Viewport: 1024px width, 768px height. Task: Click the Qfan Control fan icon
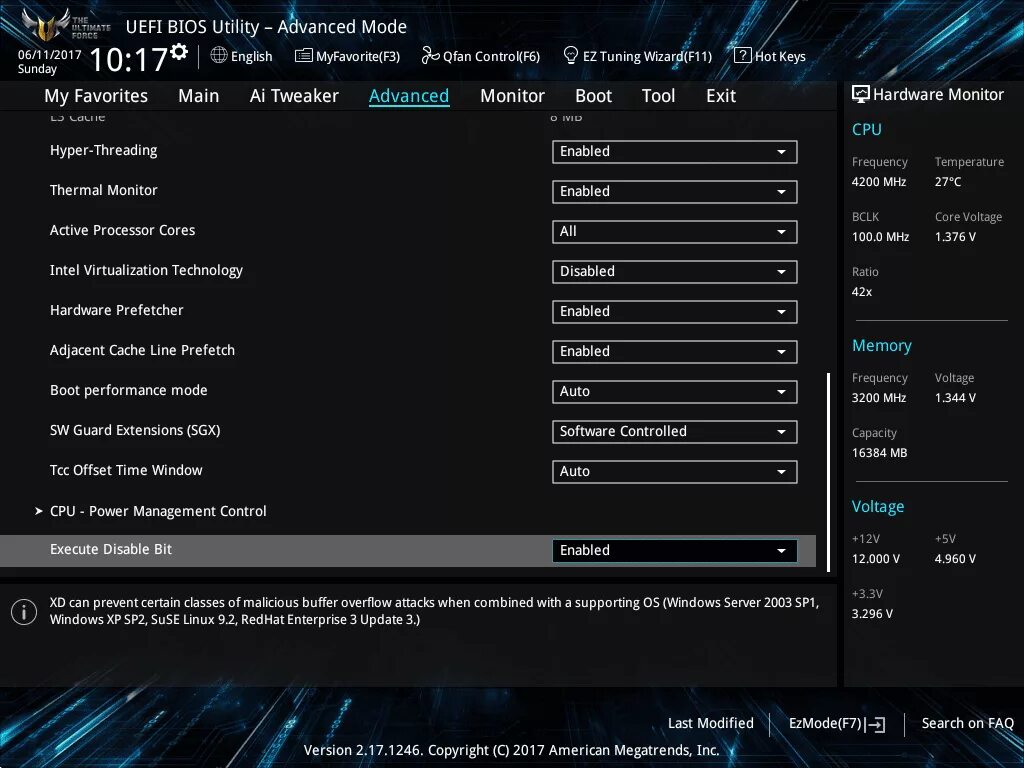point(430,56)
